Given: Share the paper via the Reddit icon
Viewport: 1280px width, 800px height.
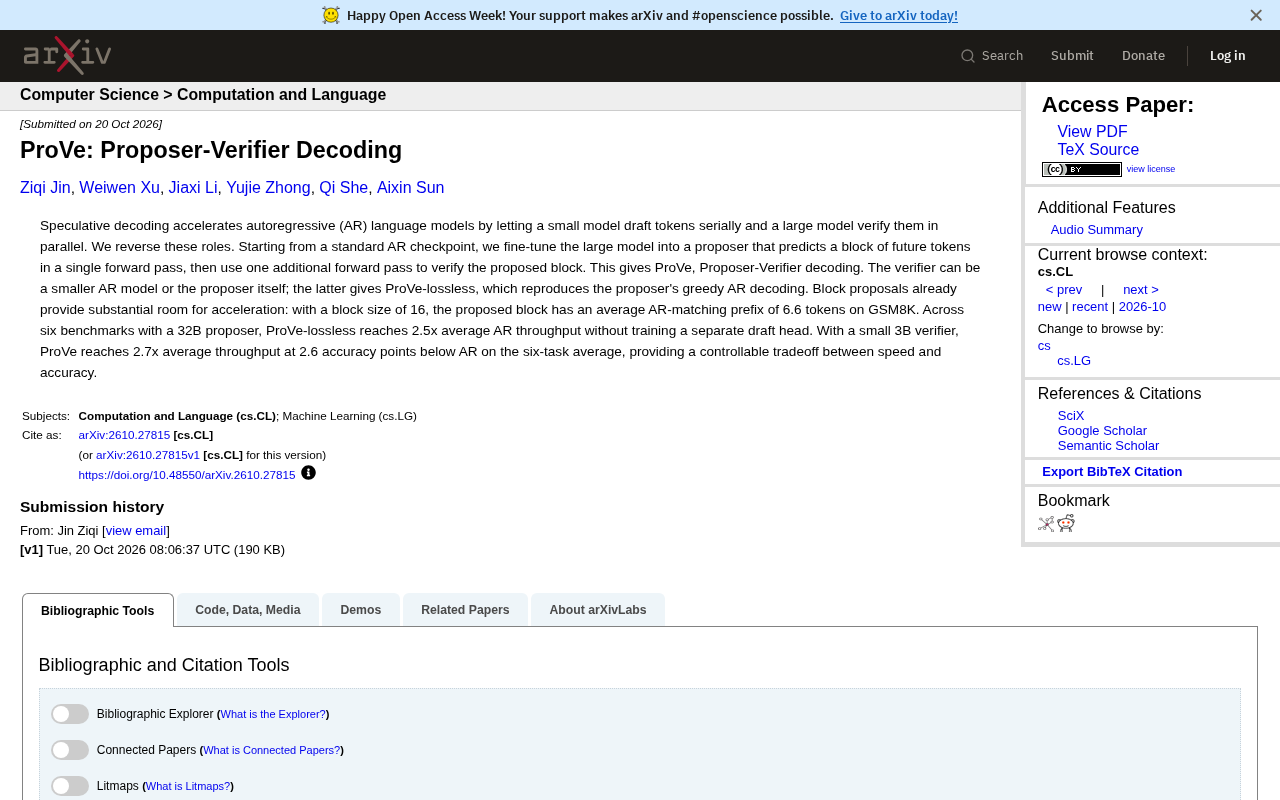Looking at the screenshot, I should (1066, 523).
